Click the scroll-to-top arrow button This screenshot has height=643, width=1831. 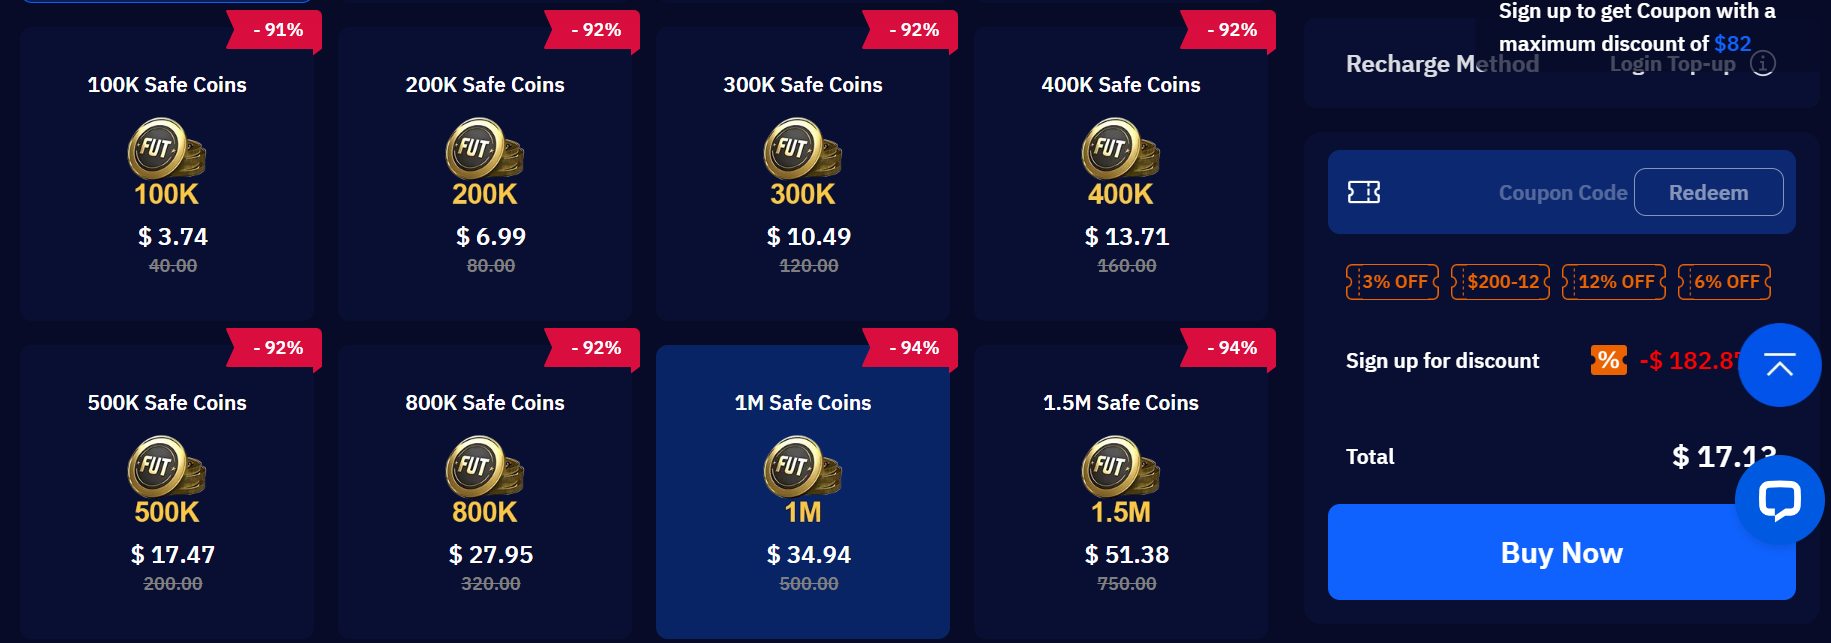(1779, 365)
